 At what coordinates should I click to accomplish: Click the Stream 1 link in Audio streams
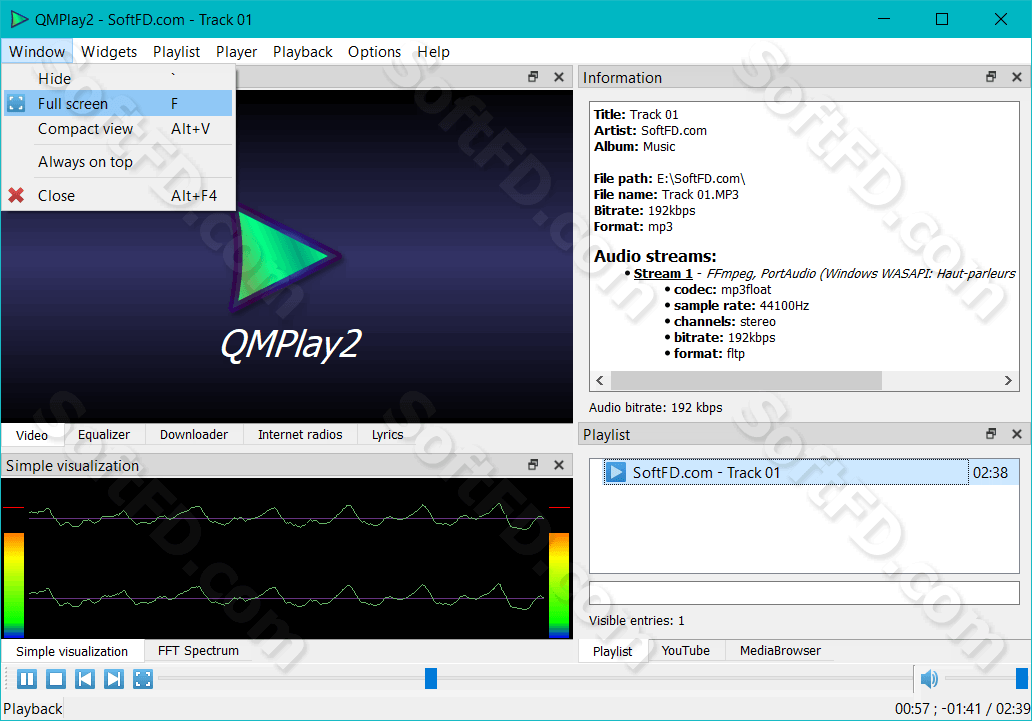(663, 273)
